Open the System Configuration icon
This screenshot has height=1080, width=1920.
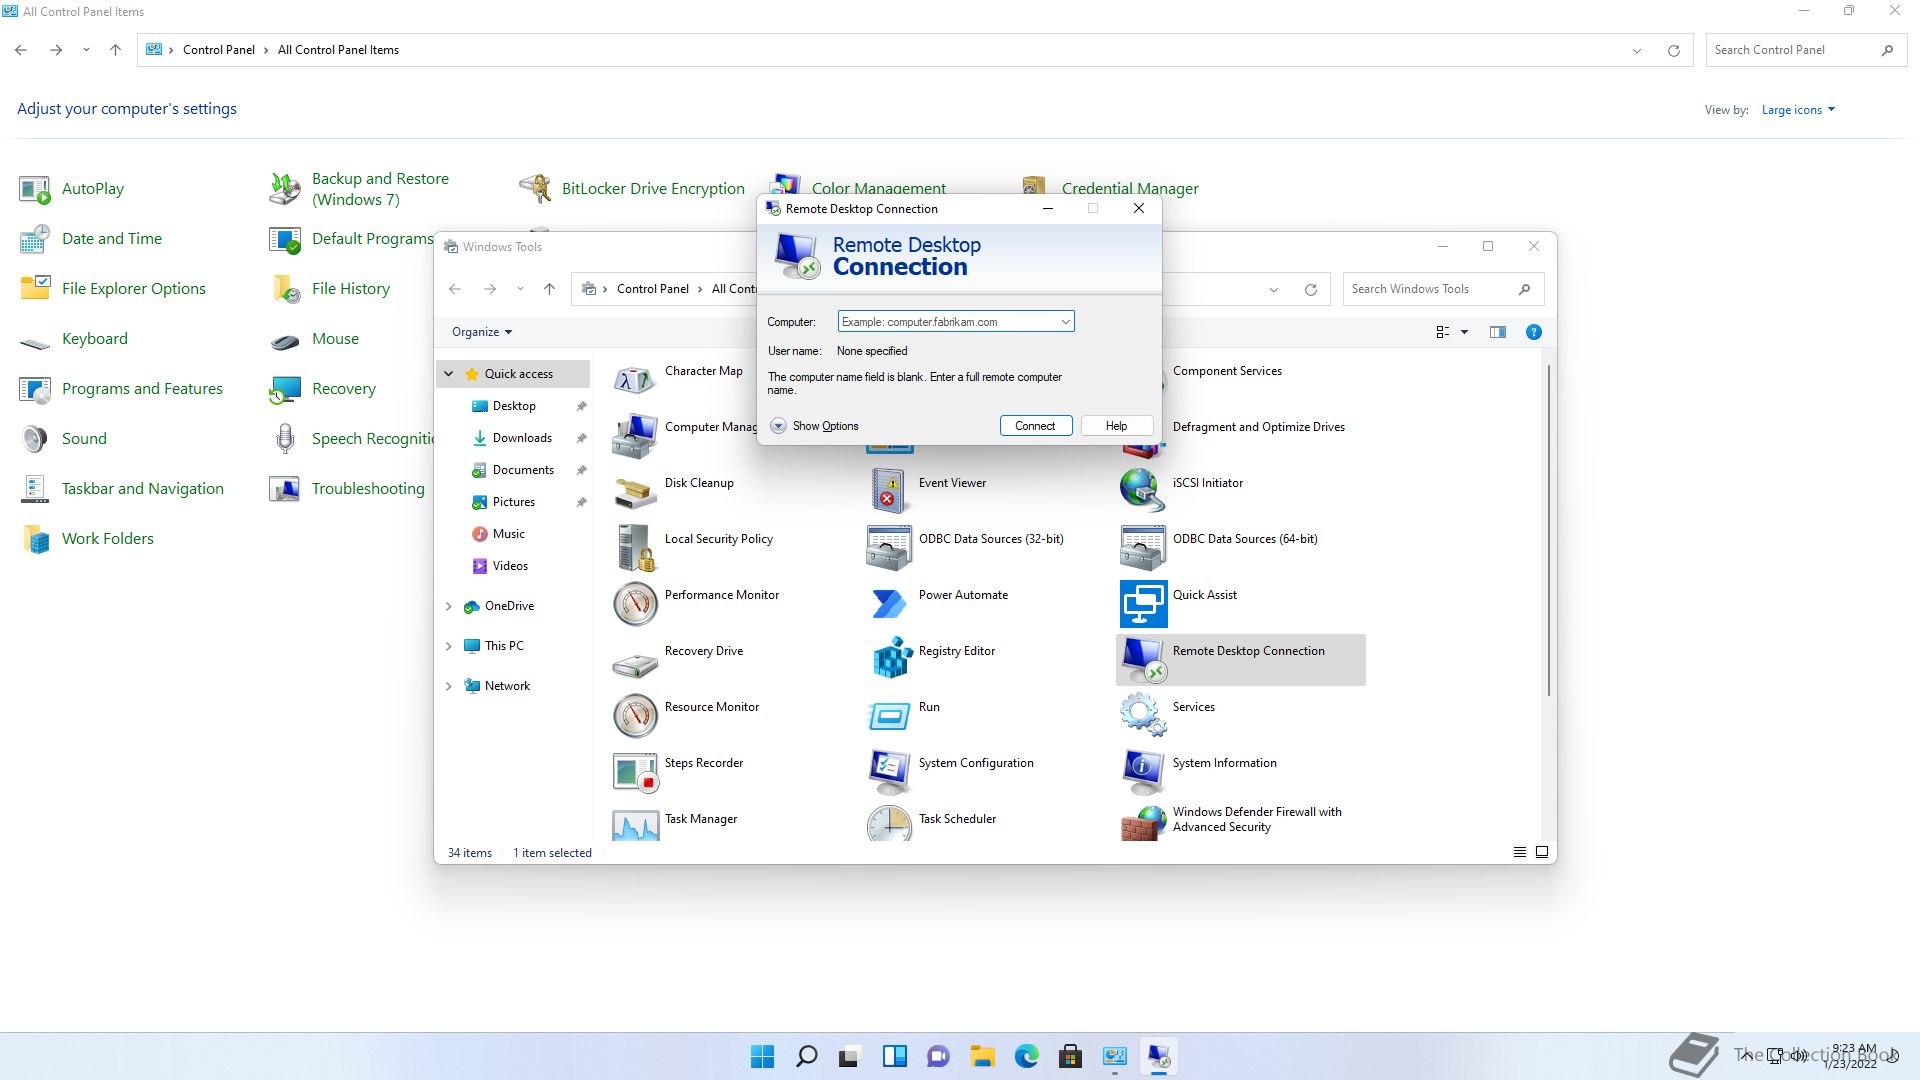tap(889, 771)
